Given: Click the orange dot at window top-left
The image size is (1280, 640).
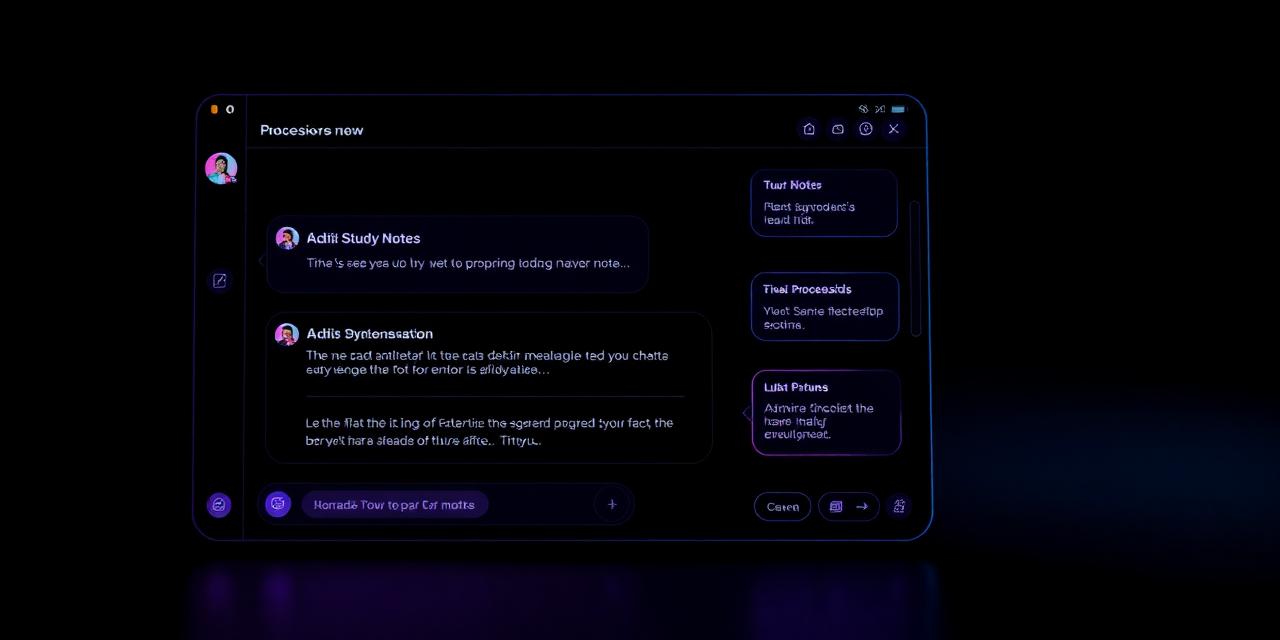Looking at the screenshot, I should (x=214, y=109).
